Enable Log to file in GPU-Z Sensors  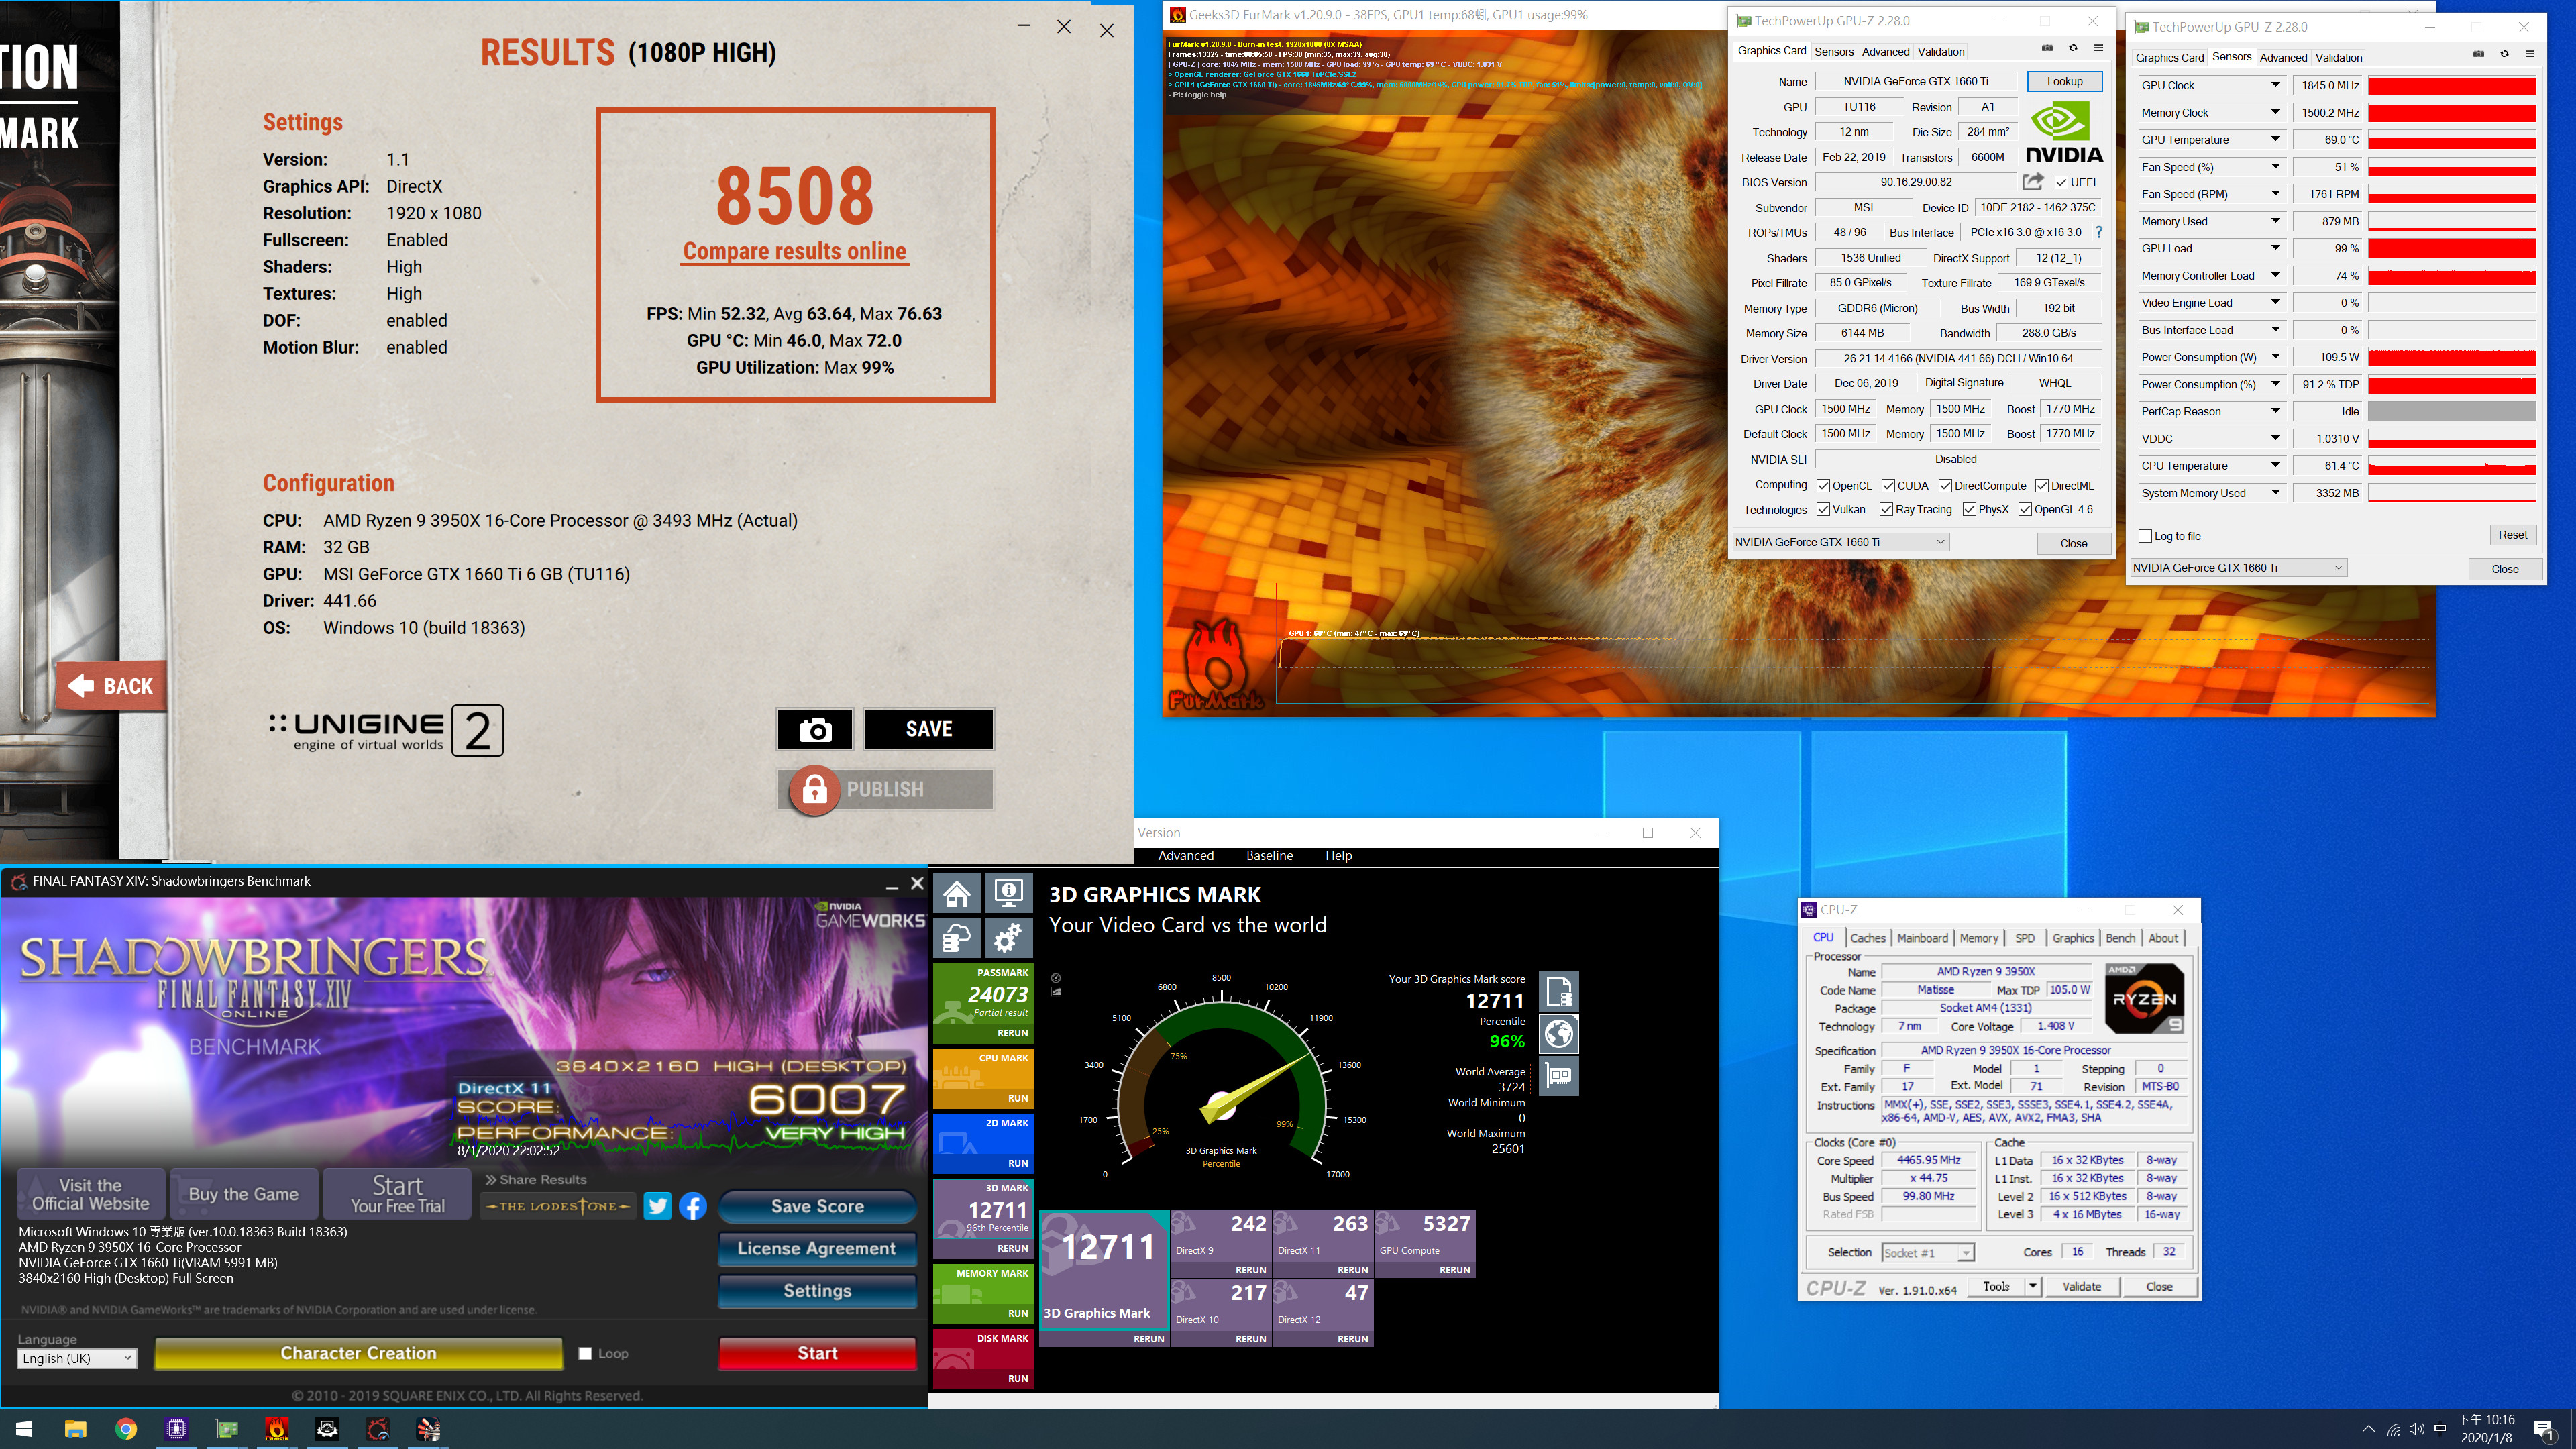click(2145, 536)
